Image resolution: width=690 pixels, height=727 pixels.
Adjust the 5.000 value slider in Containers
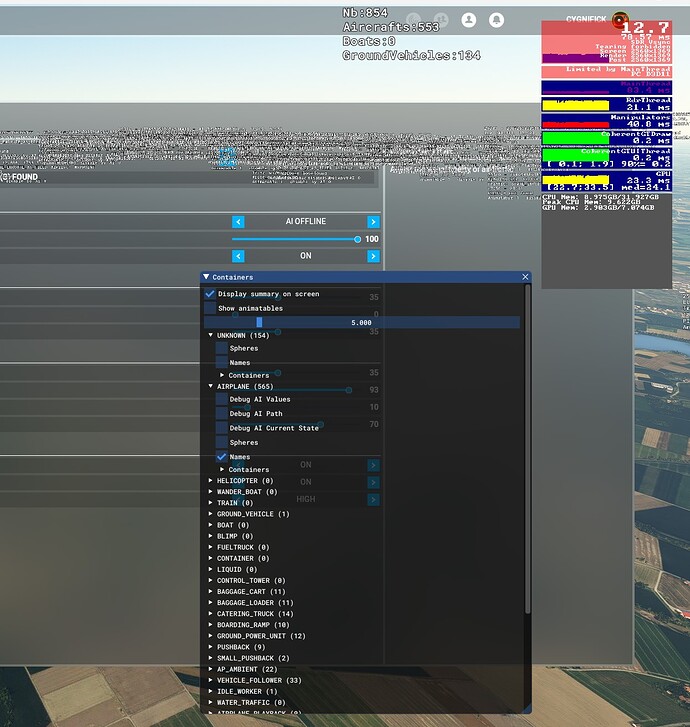362,322
